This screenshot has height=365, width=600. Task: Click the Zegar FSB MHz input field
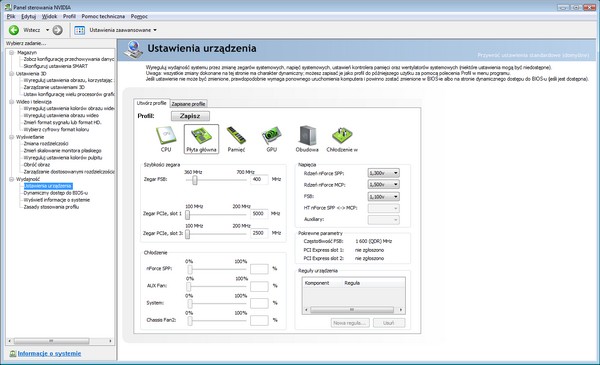259,179
